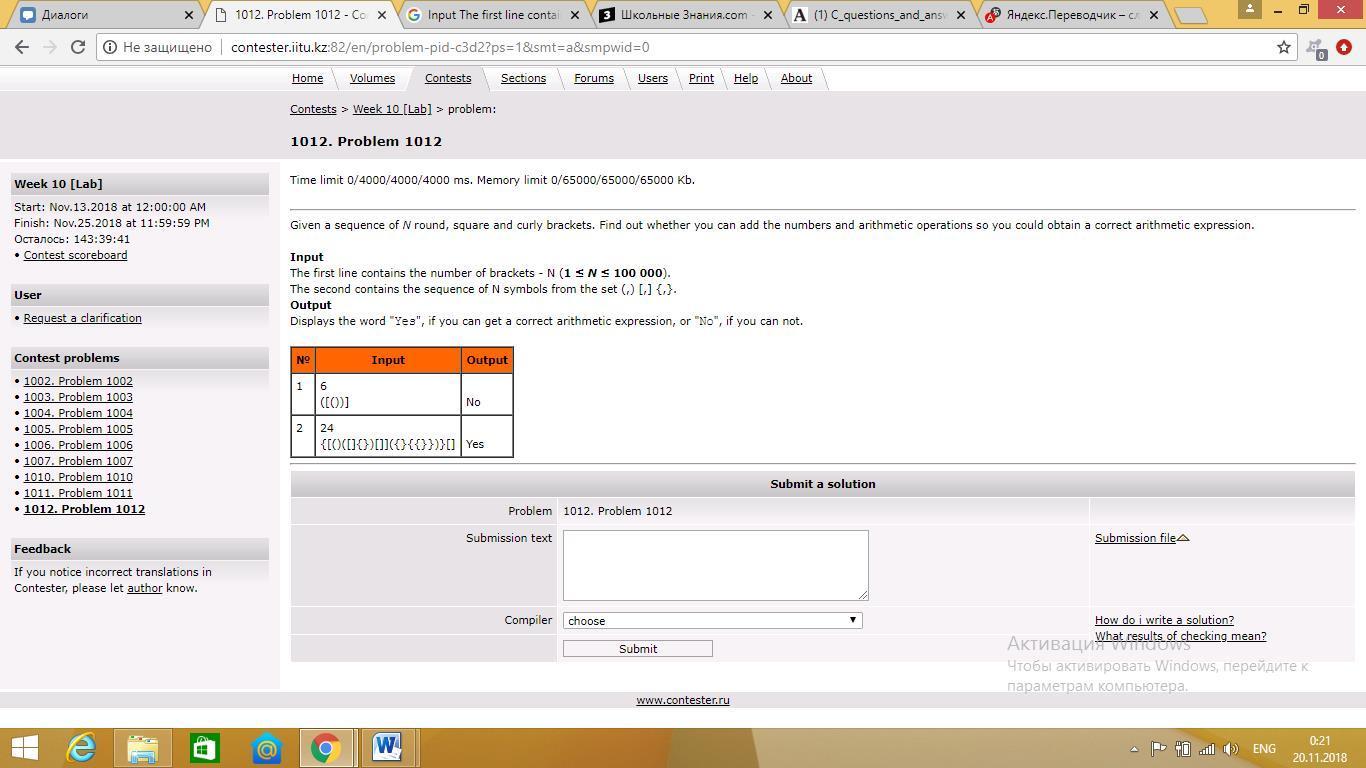
Task: Click the browser back arrow
Action: coord(22,47)
